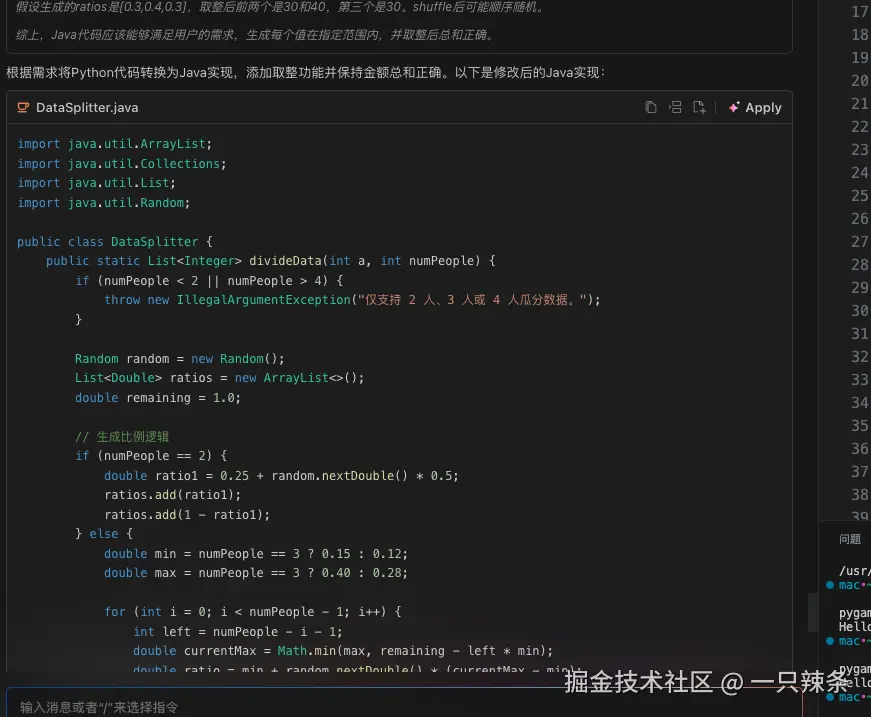Click the blue dot beside the second mac prompt

[830, 641]
